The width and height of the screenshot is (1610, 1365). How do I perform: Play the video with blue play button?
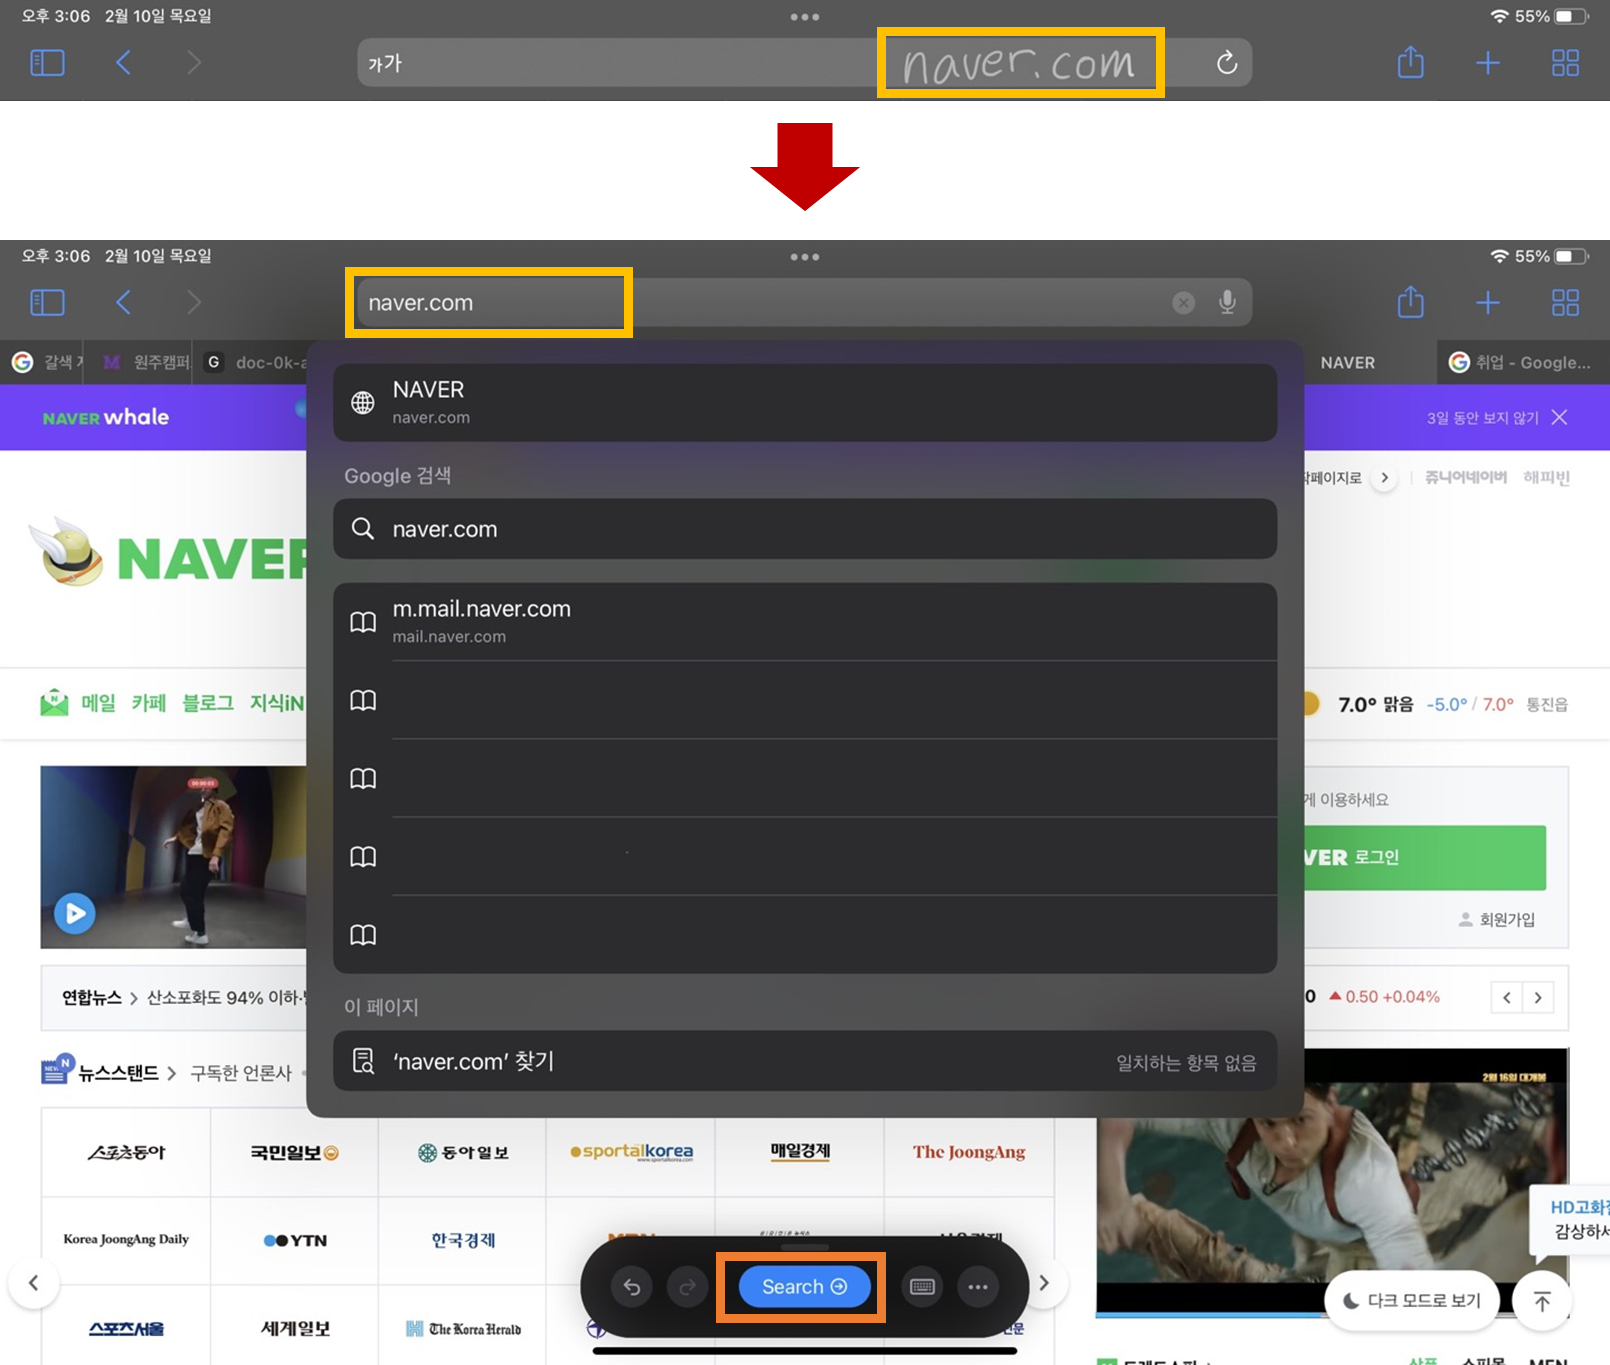(x=75, y=913)
